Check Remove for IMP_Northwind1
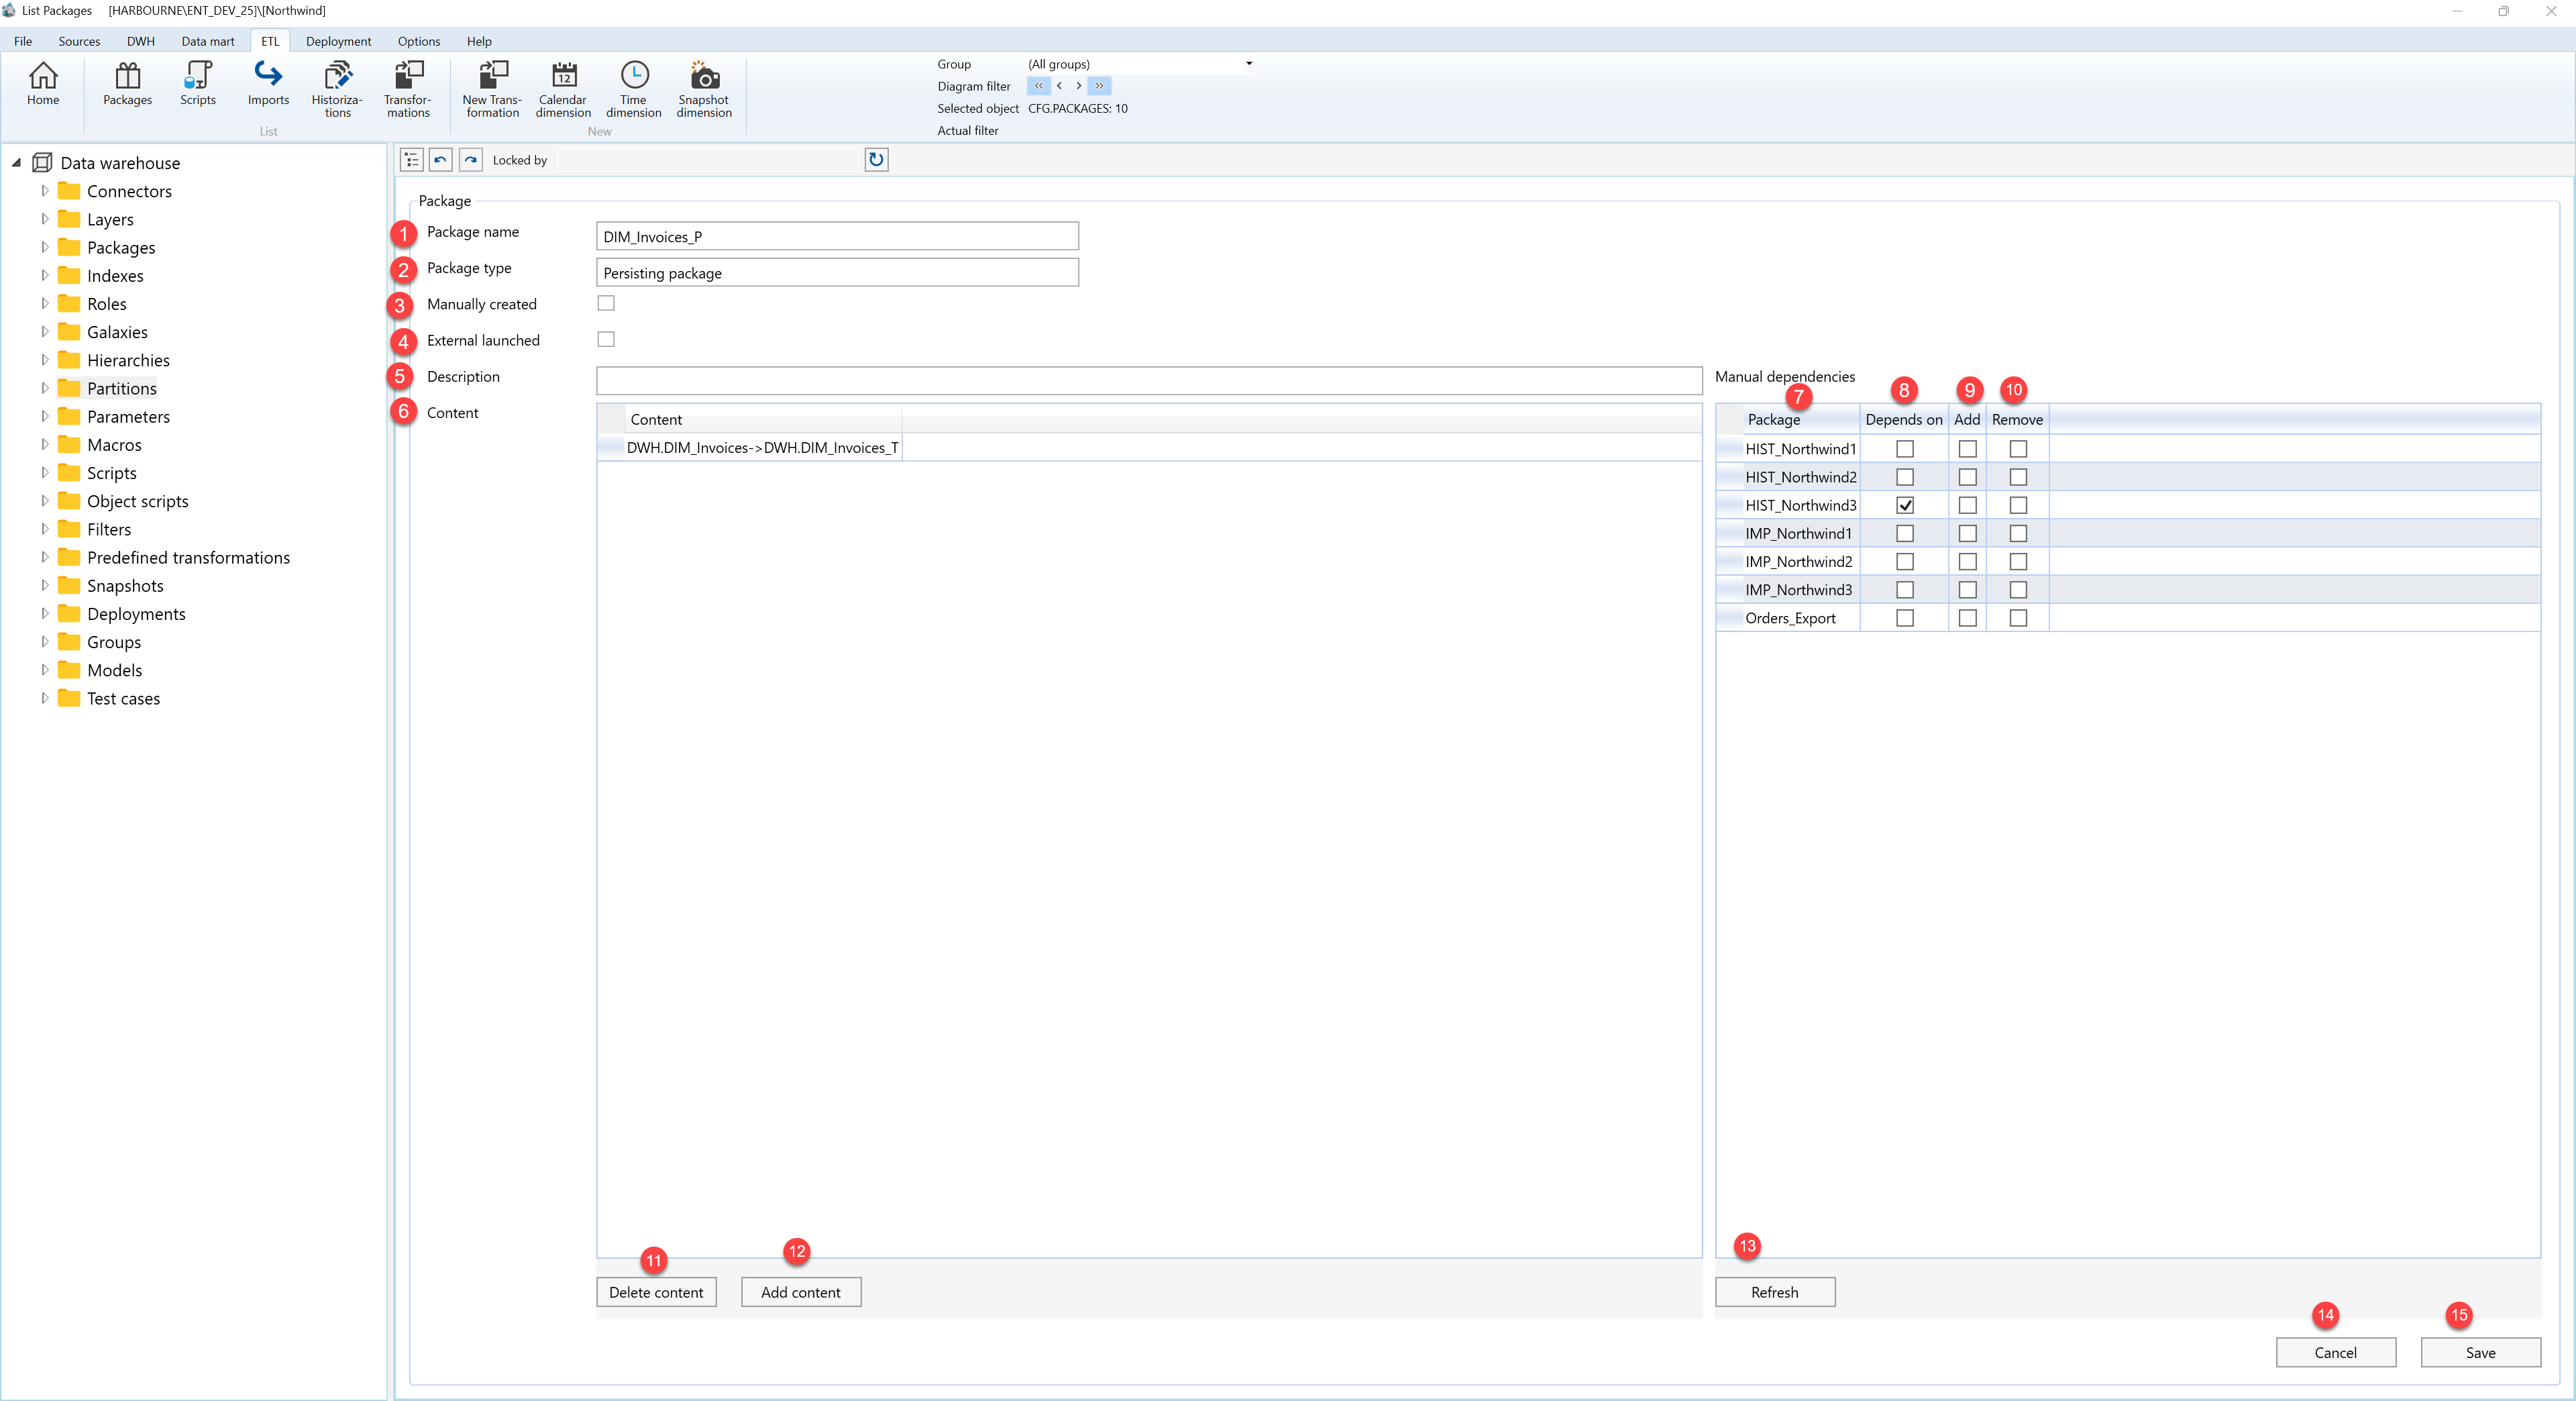The image size is (2576, 1401). point(2018,533)
